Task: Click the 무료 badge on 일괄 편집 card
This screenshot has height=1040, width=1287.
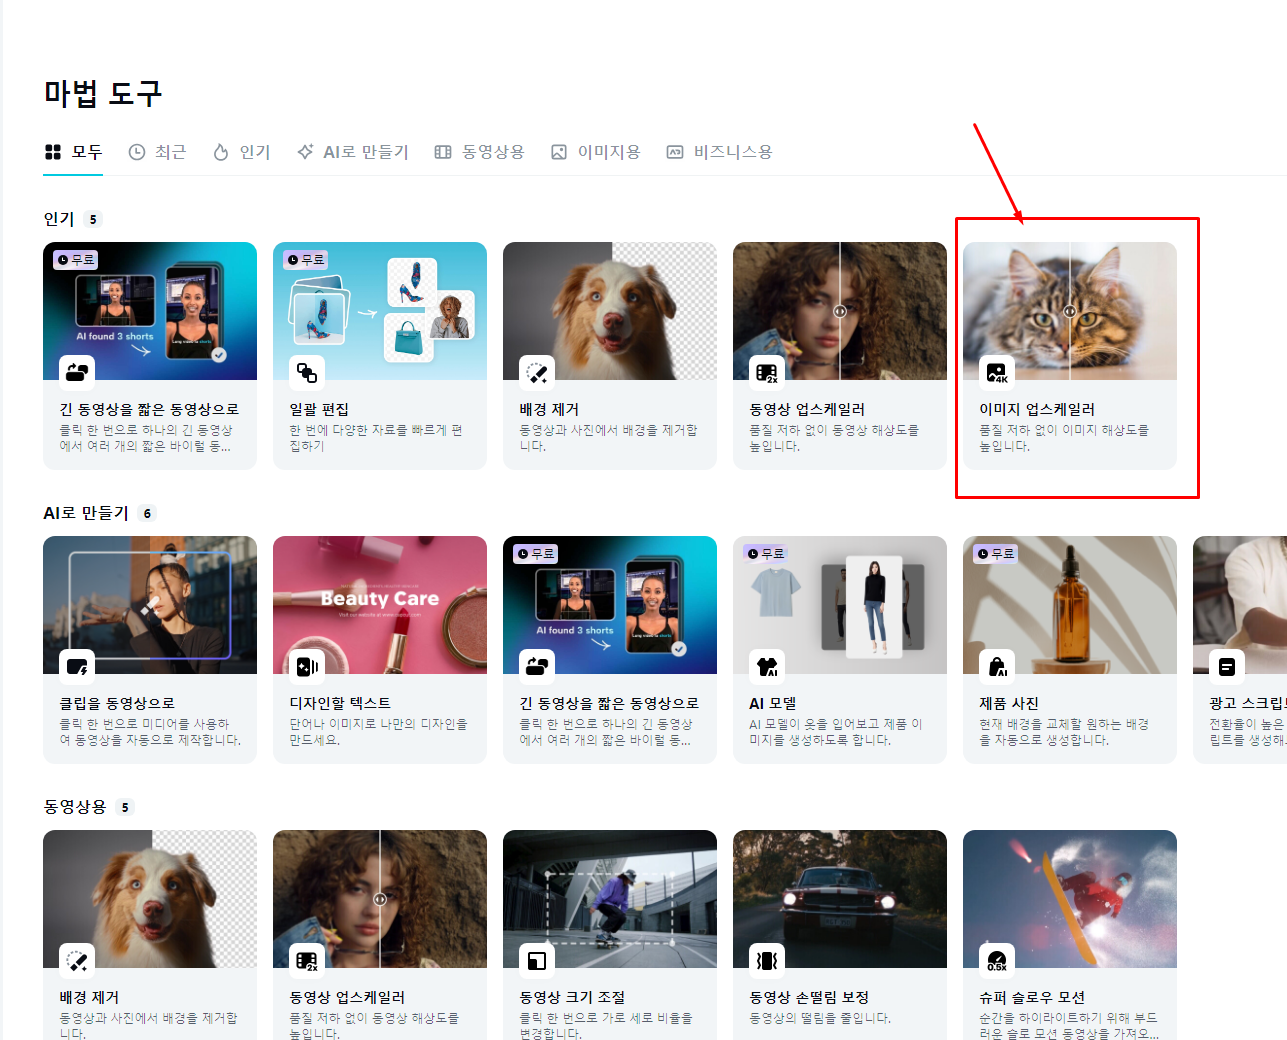Action: [x=306, y=260]
